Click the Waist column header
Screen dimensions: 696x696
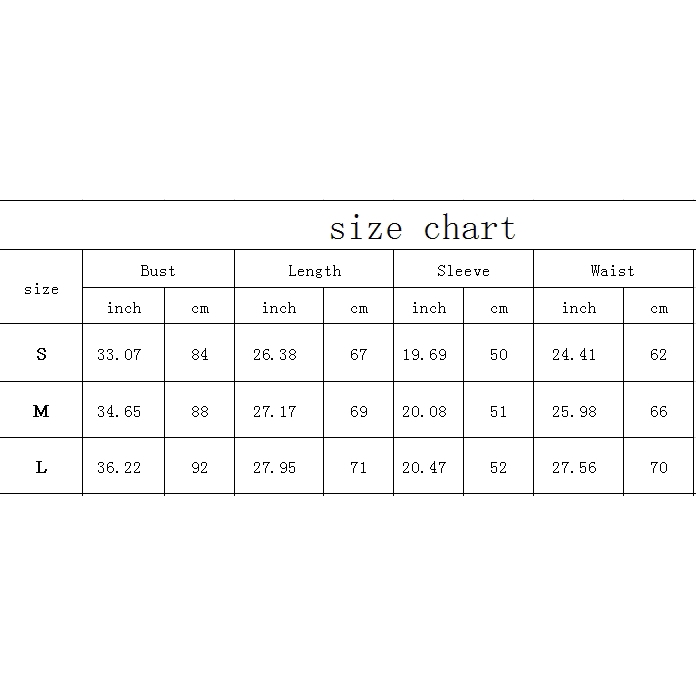coord(612,270)
